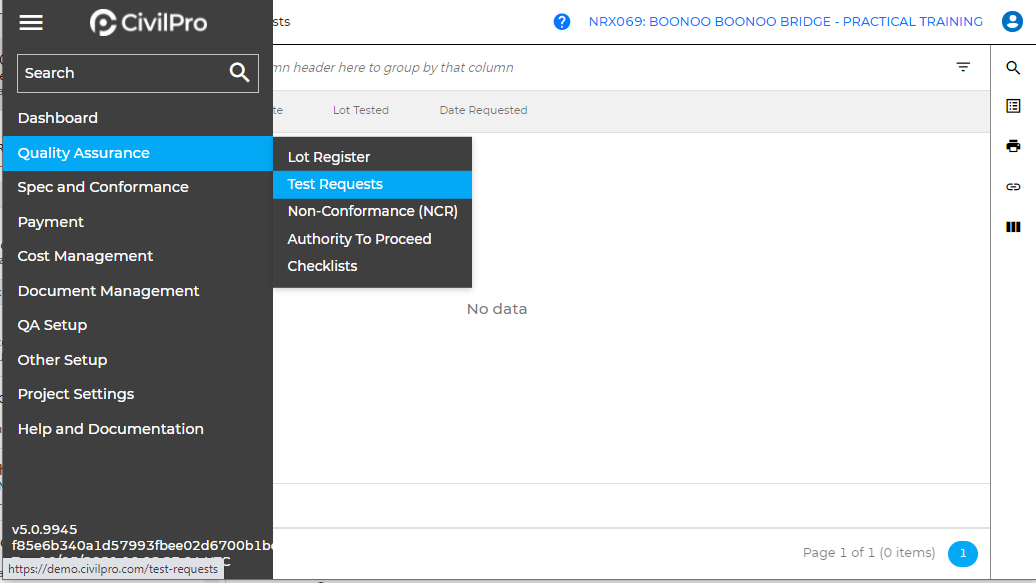Click the filter icon above the grid
This screenshot has width=1036, height=583.
coord(963,67)
